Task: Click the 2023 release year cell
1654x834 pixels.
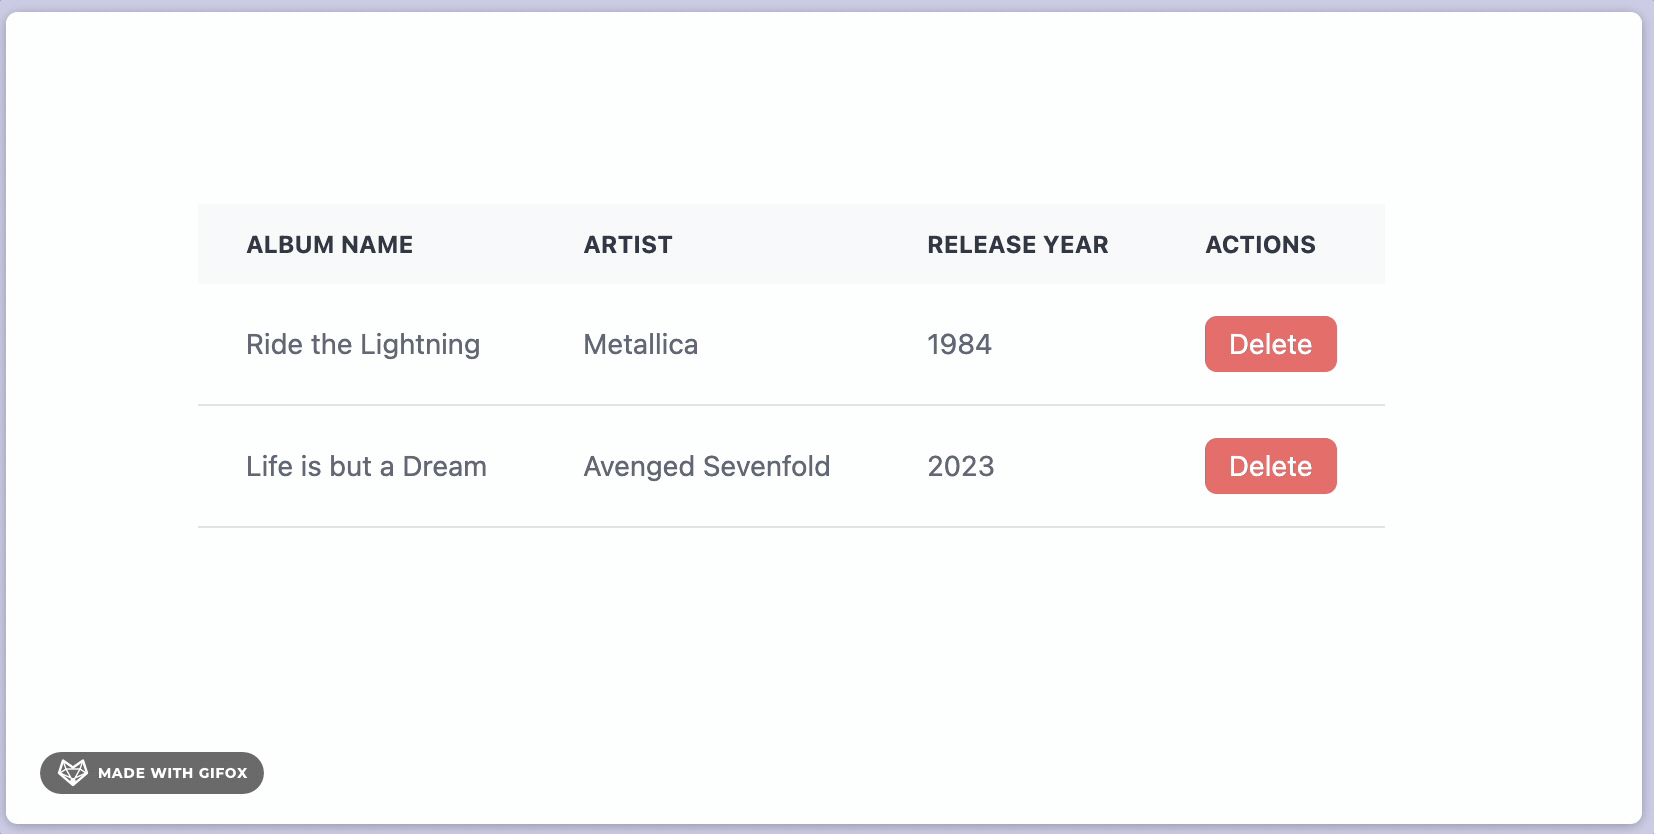Action: point(960,467)
